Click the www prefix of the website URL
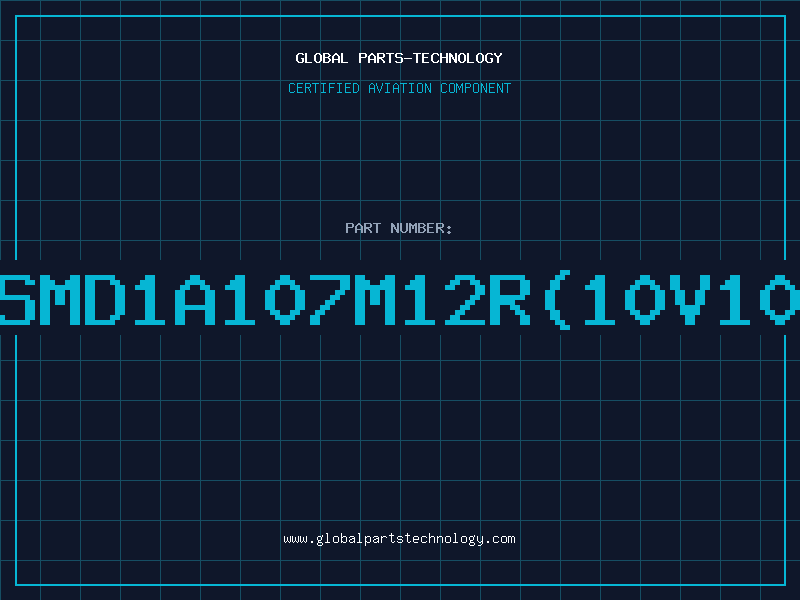Viewport: 800px width, 600px height. coord(296,539)
